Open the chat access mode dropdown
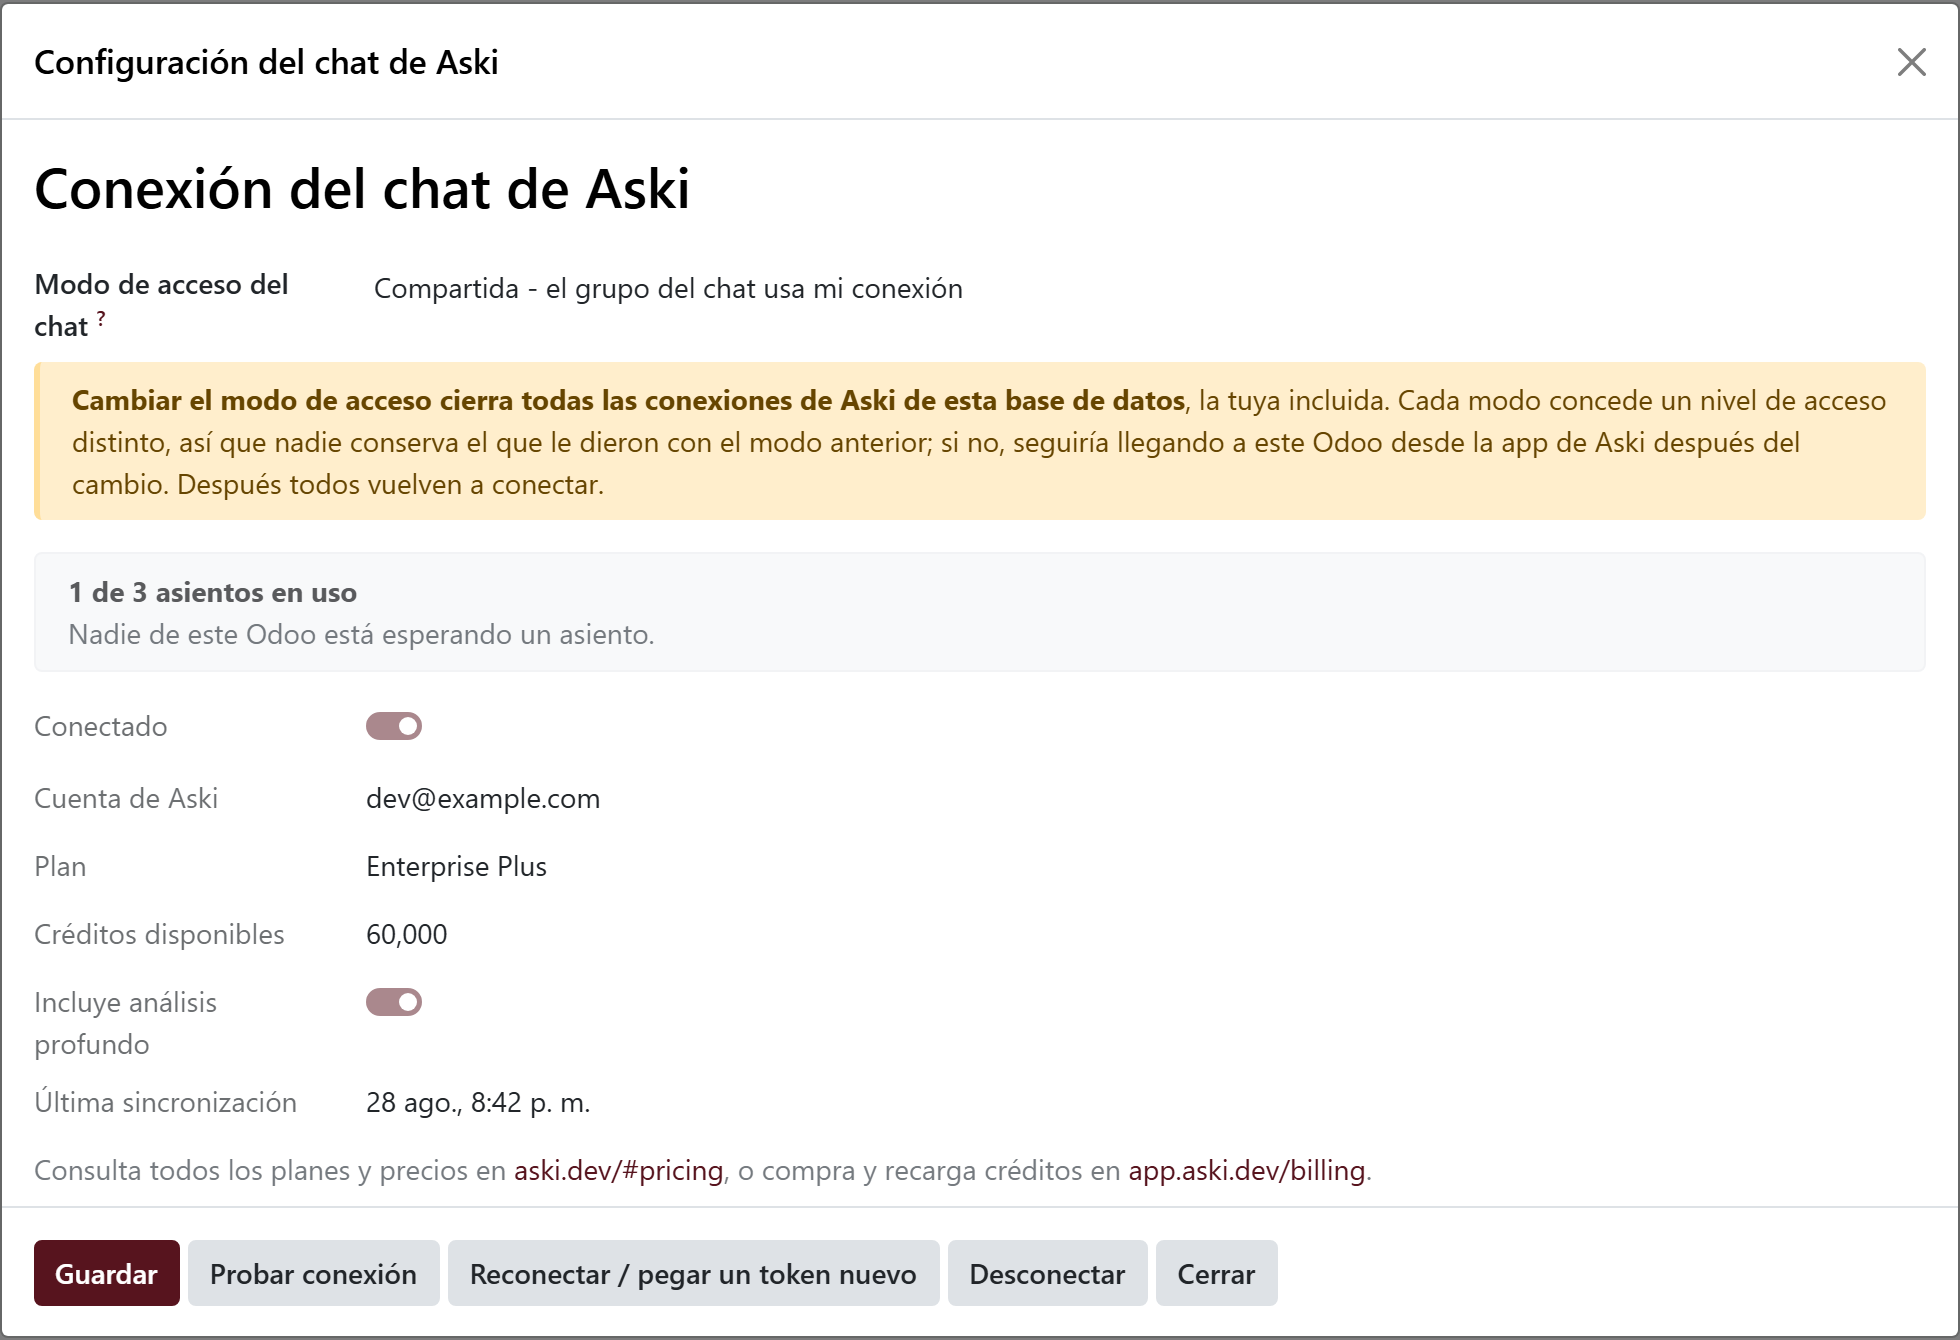 [1144, 289]
